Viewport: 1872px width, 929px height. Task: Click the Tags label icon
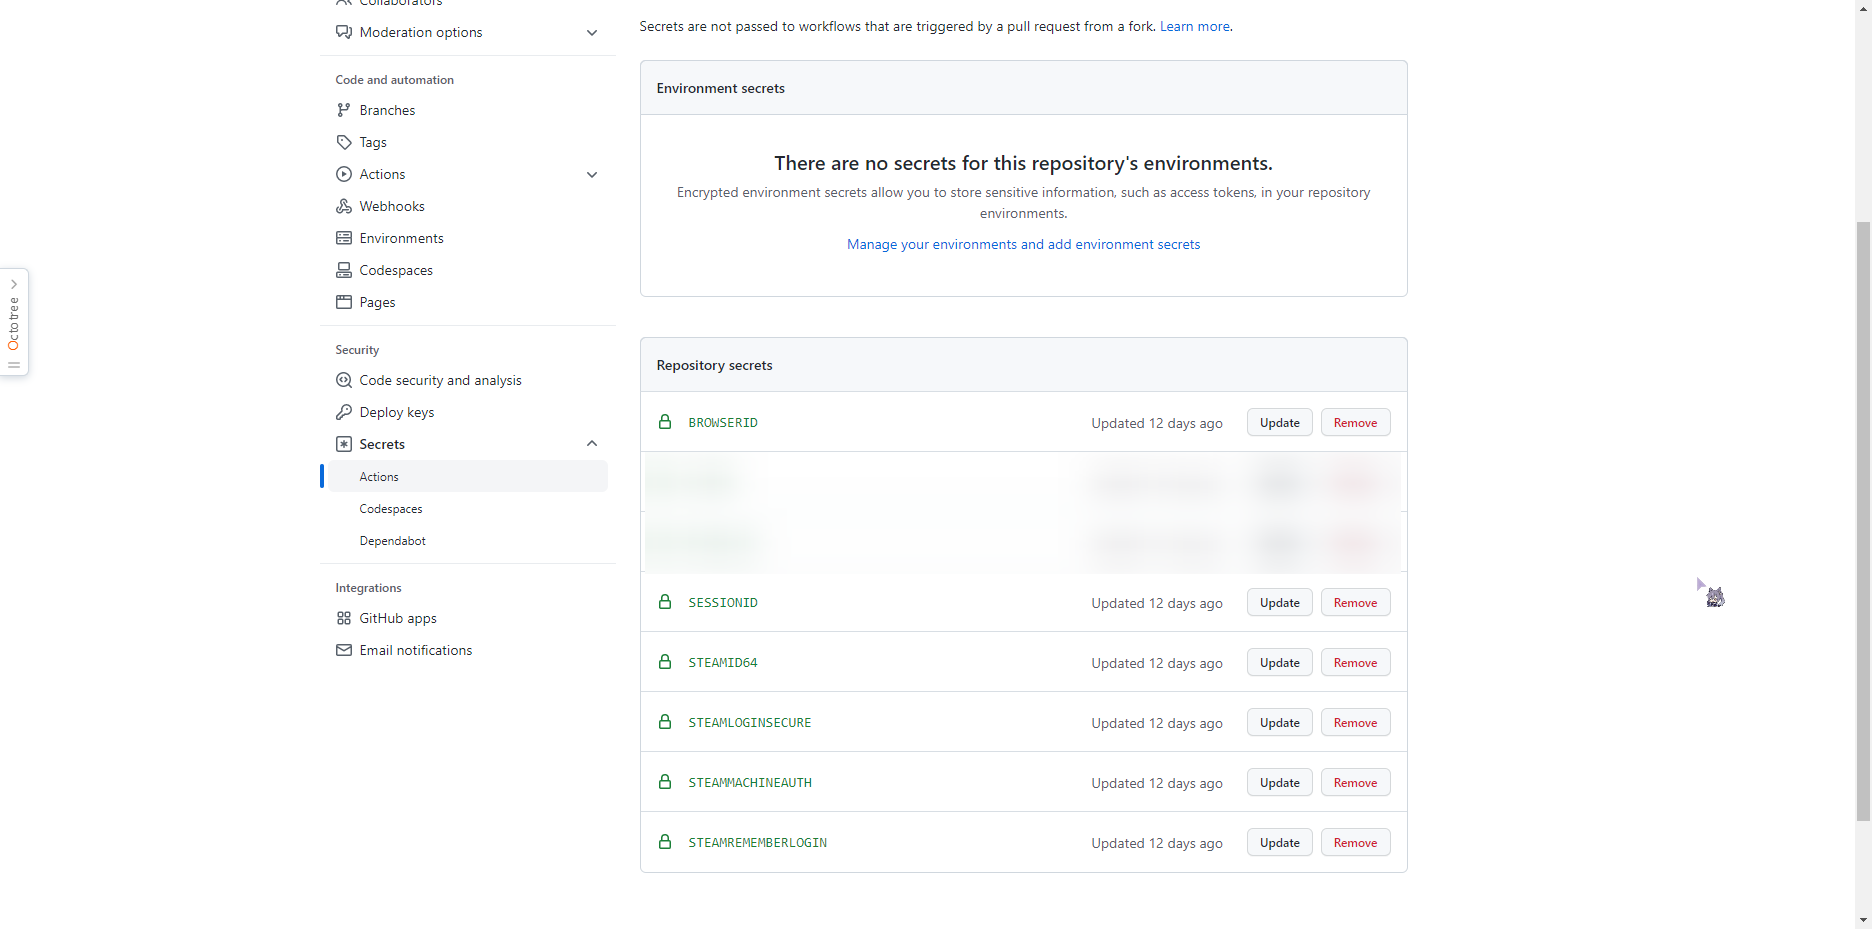pos(344,142)
